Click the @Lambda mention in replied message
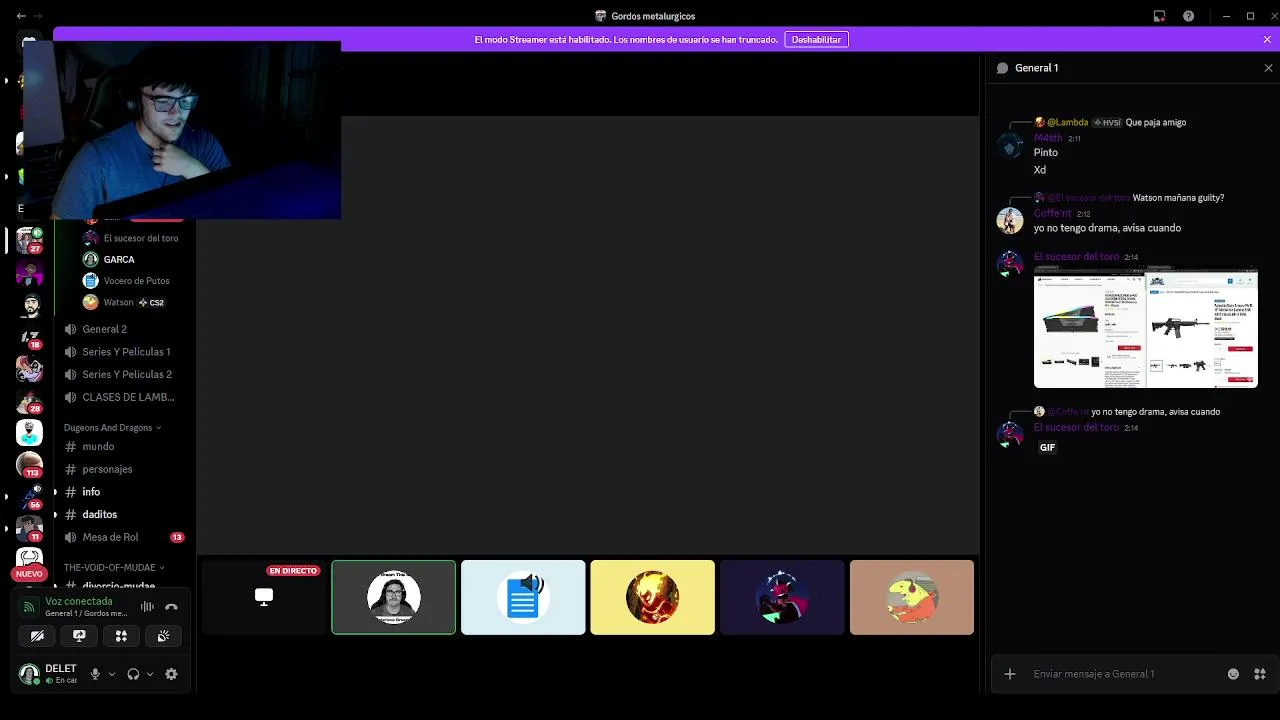 point(1067,122)
